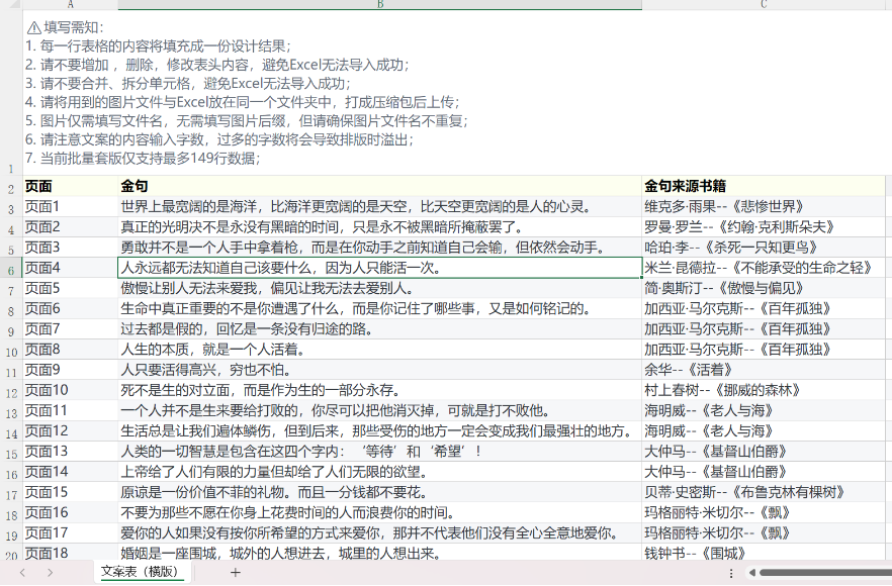This screenshot has height=586, width=892.
Task: Select 《飘》 source cell in 页面17 row
Action: pyautogui.click(x=763, y=534)
